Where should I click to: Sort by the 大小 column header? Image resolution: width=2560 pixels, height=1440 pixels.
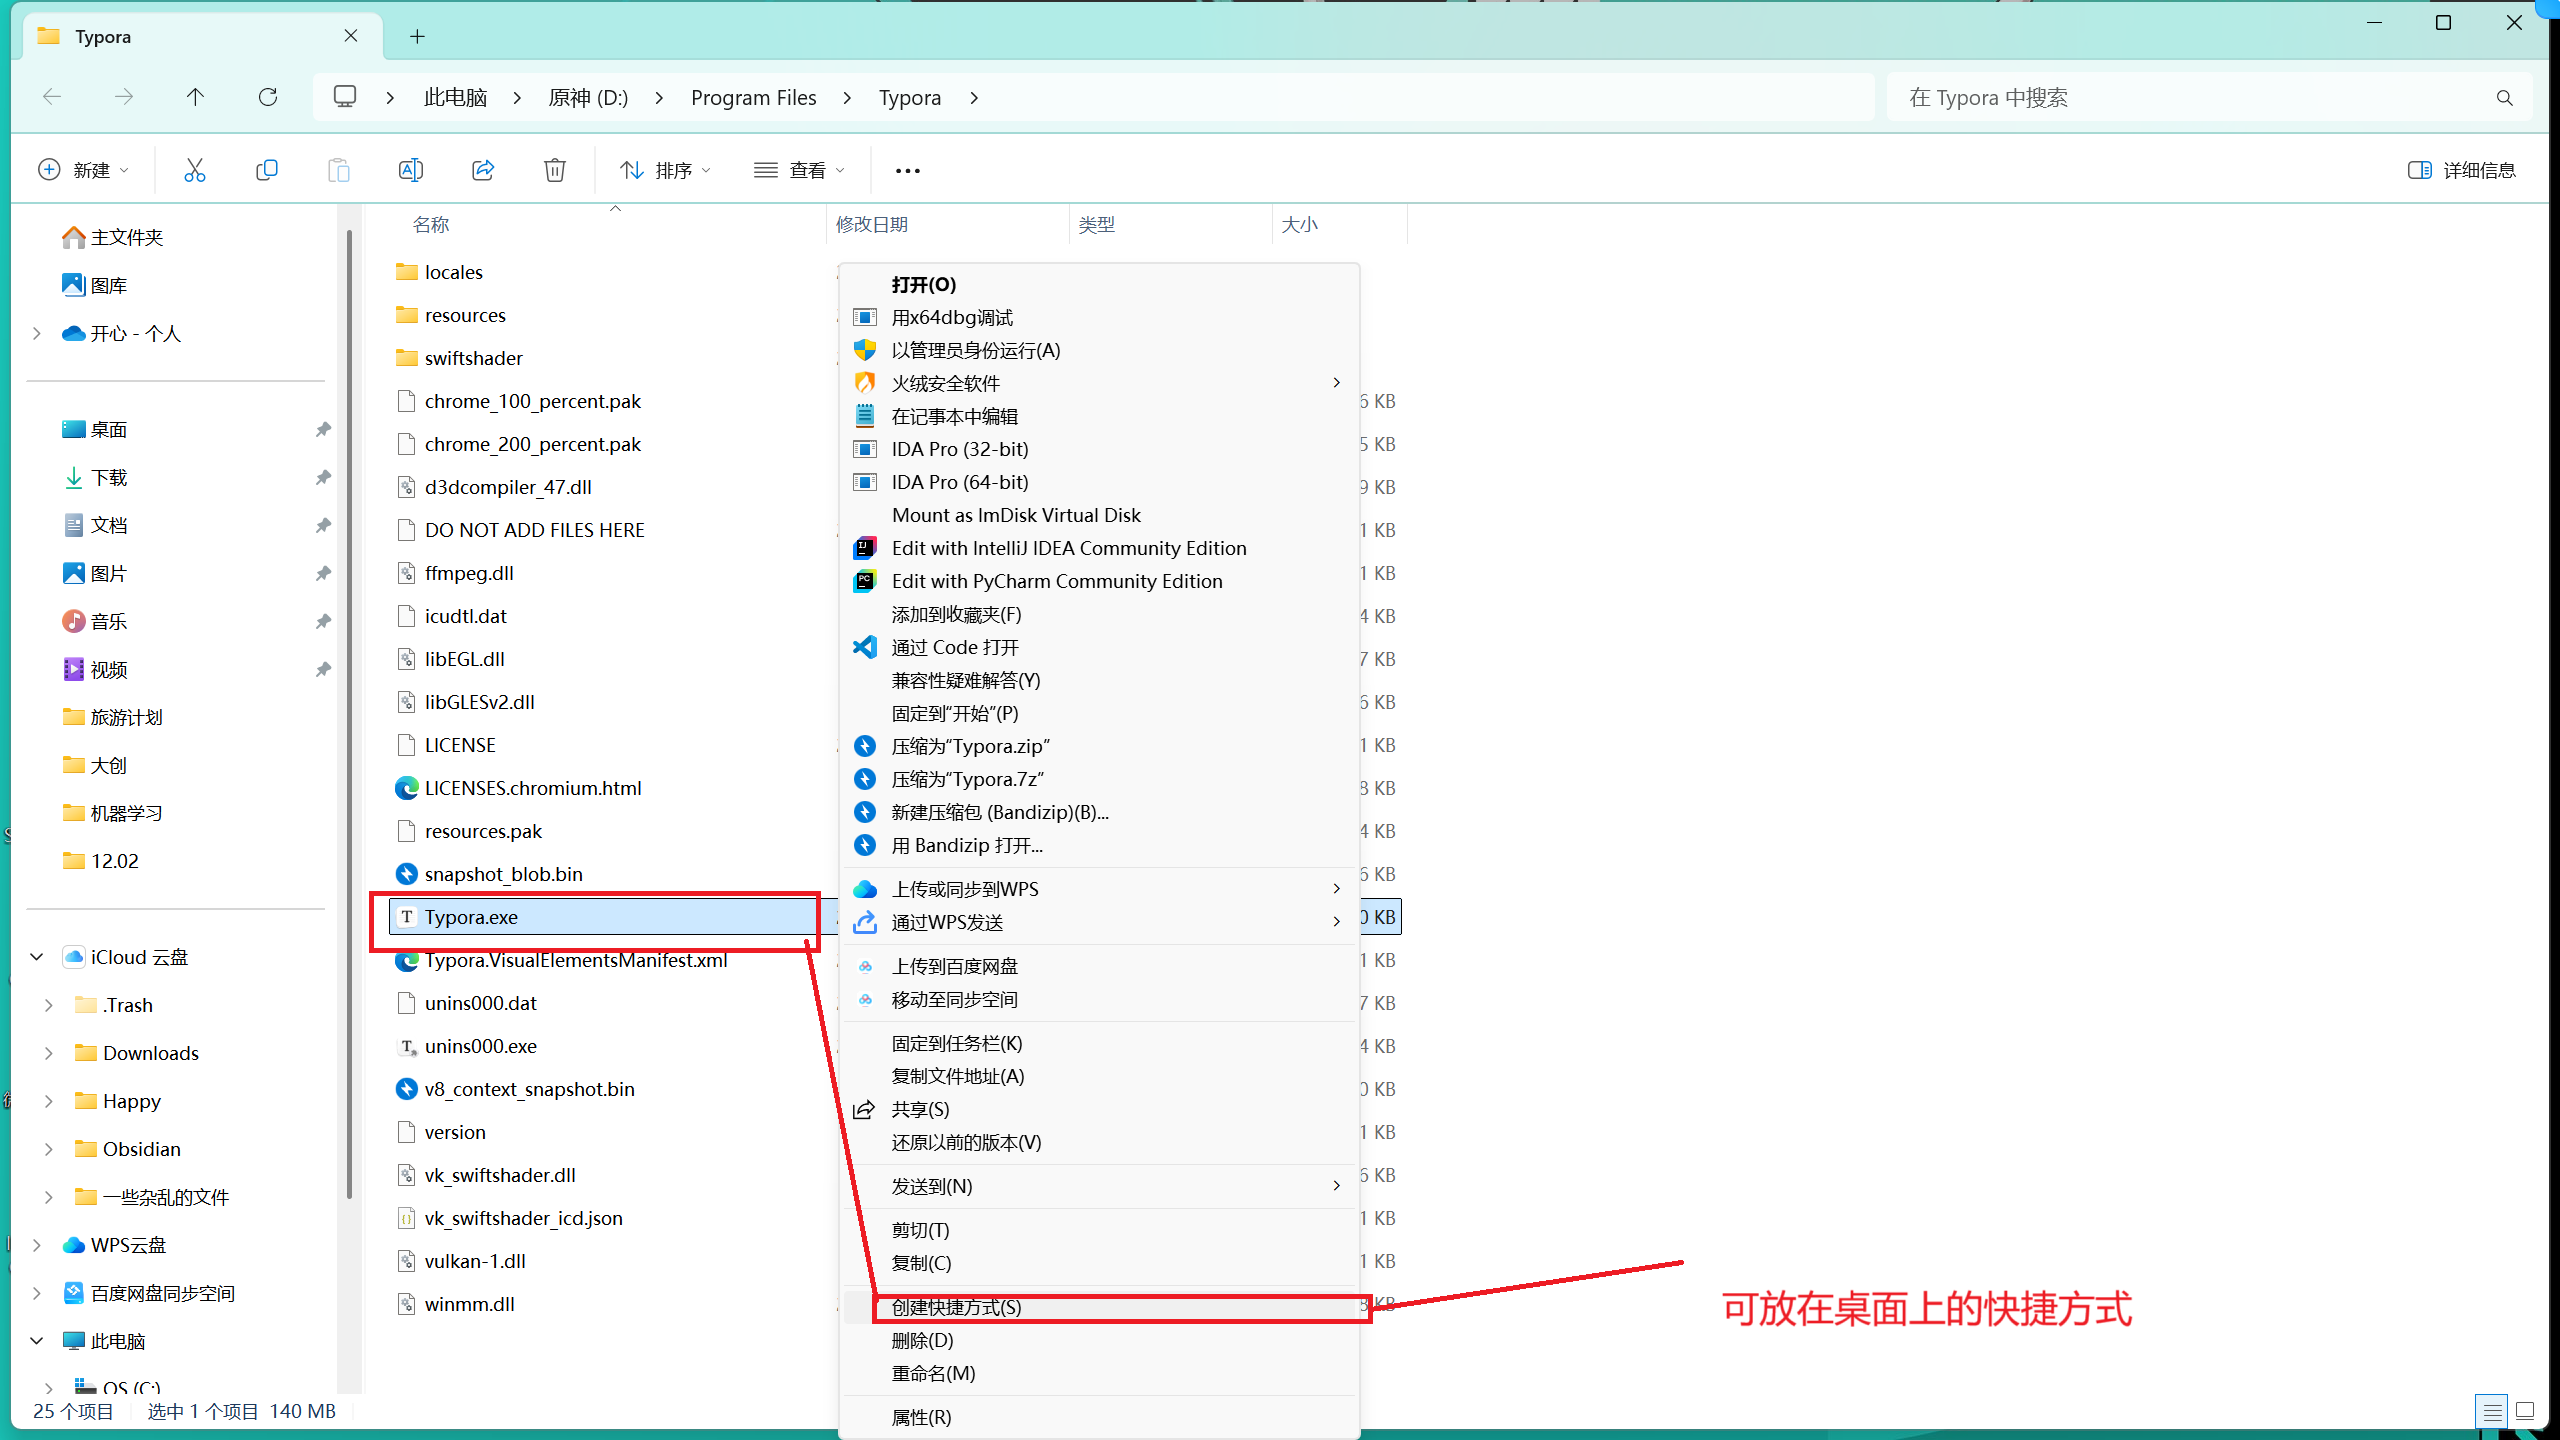[1339, 224]
